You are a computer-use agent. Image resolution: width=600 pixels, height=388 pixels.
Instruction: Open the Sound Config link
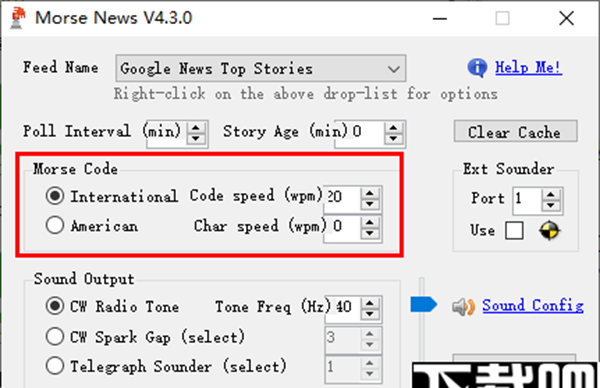[x=533, y=305]
